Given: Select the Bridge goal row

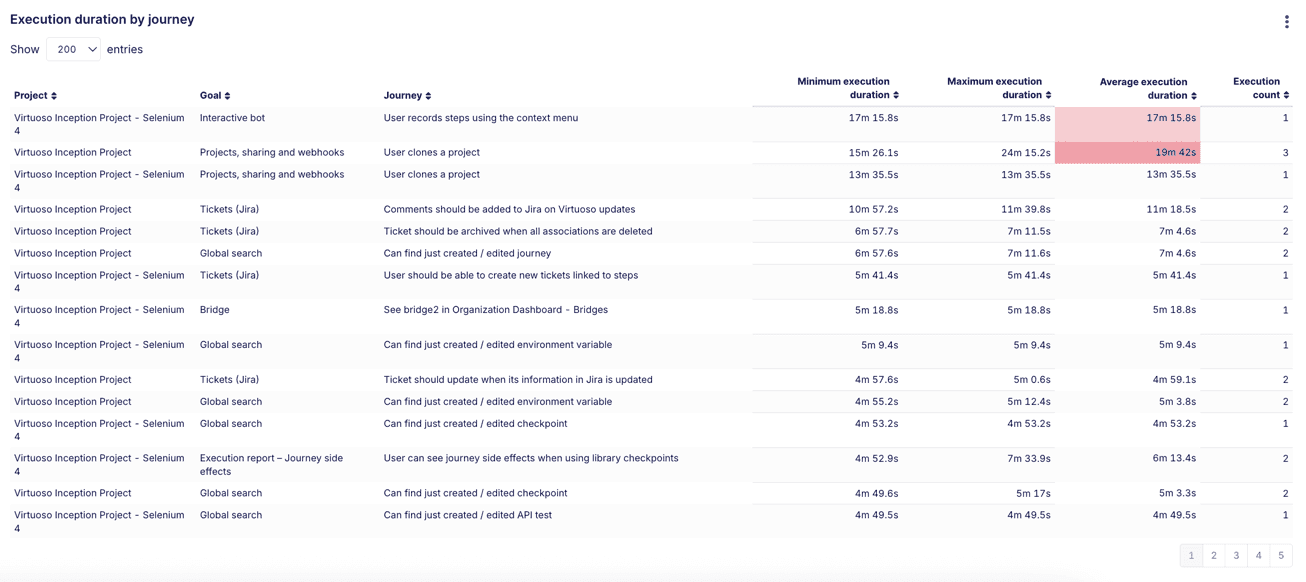Looking at the screenshot, I should click(x=213, y=309).
